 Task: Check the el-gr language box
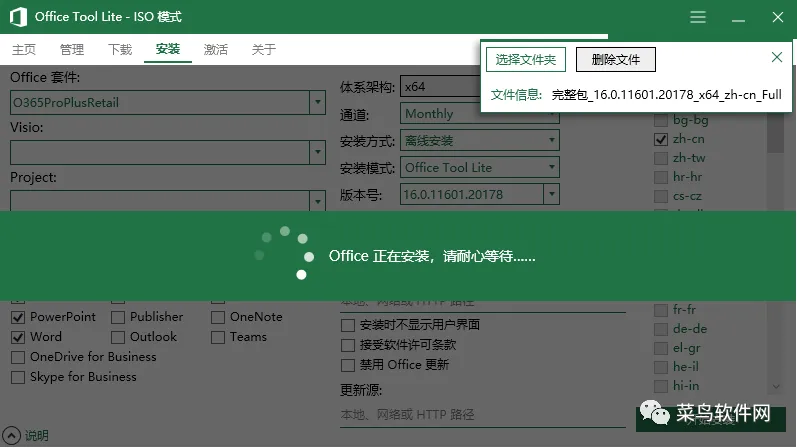pyautogui.click(x=661, y=348)
